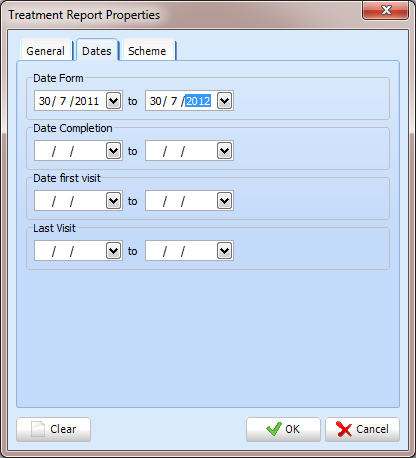Open the Date Form end date dropdown

pyautogui.click(x=224, y=100)
